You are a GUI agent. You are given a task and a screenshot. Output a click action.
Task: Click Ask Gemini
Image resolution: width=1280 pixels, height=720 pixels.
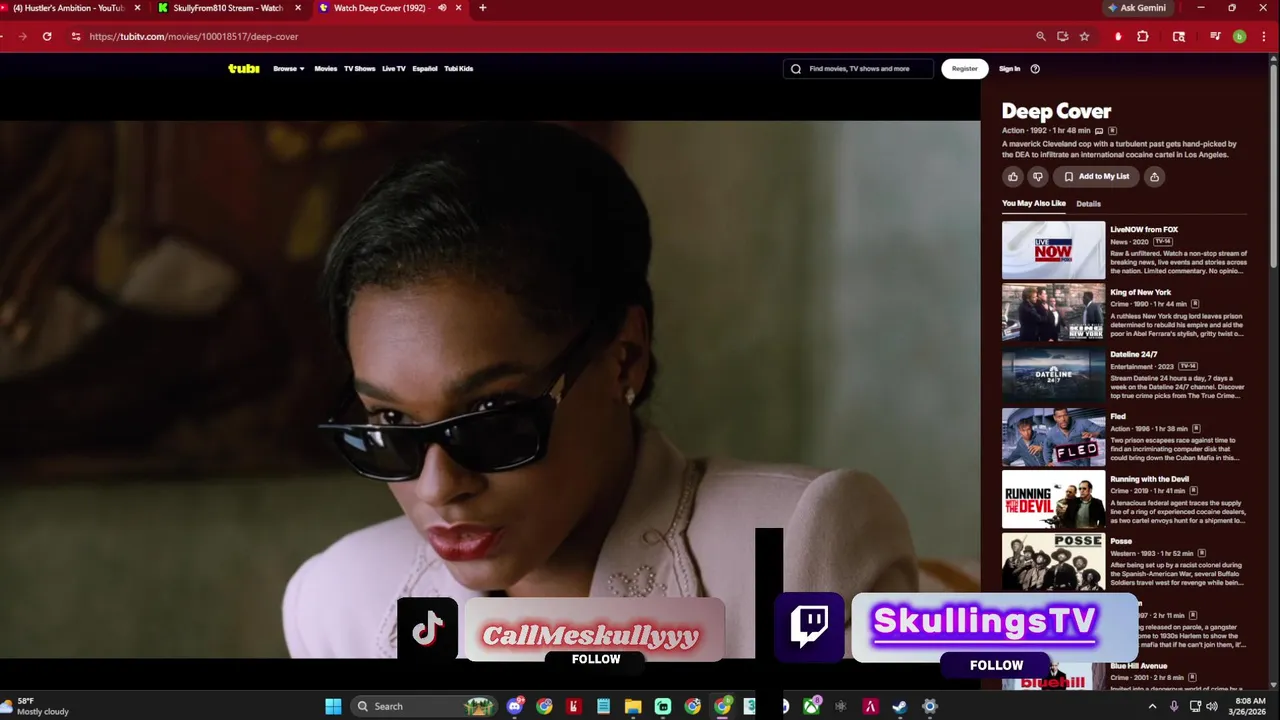1136,8
